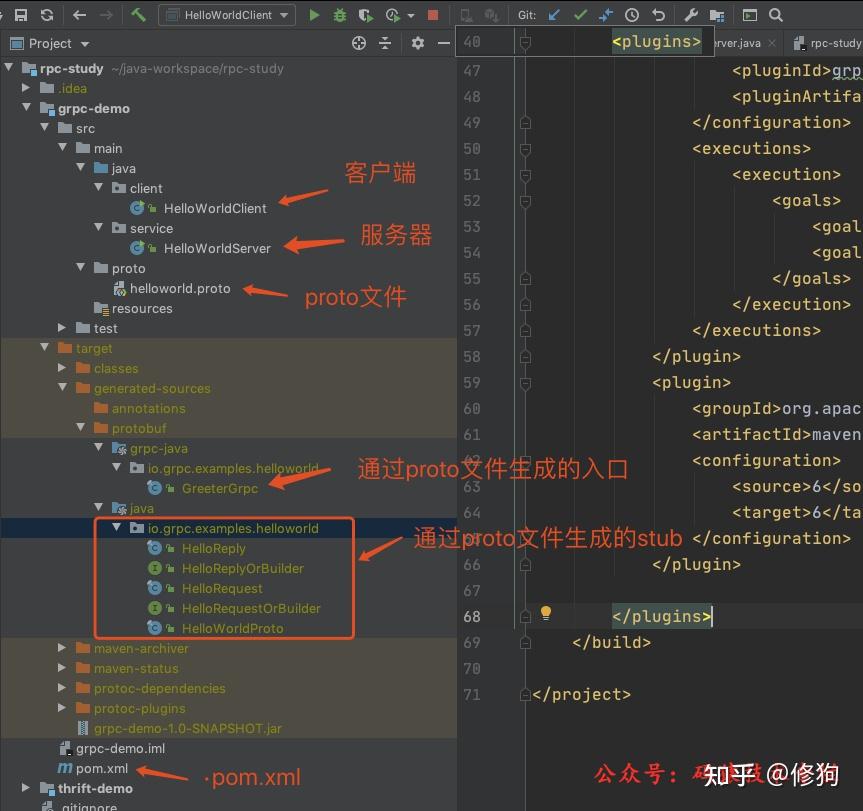The width and height of the screenshot is (863, 811).
Task: Open Project panel settings gear icon
Action: tap(417, 44)
